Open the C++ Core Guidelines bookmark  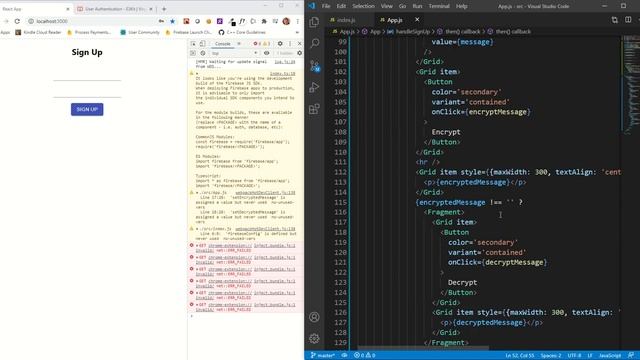pos(242,32)
